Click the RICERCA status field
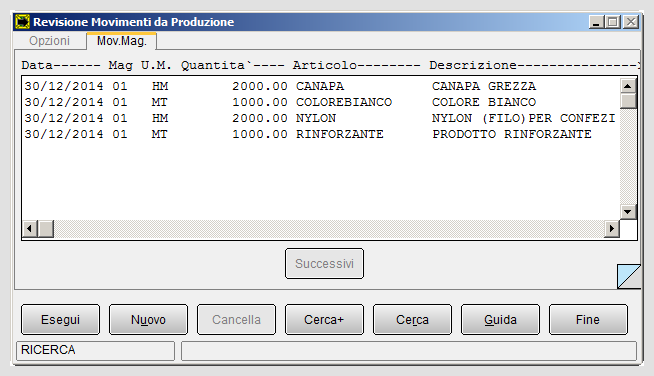 coord(95,351)
